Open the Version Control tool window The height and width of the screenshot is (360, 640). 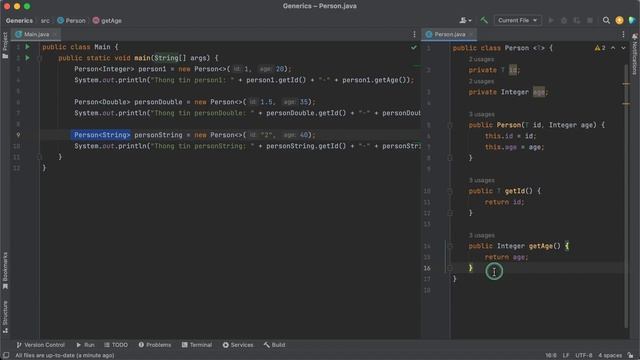(x=40, y=345)
